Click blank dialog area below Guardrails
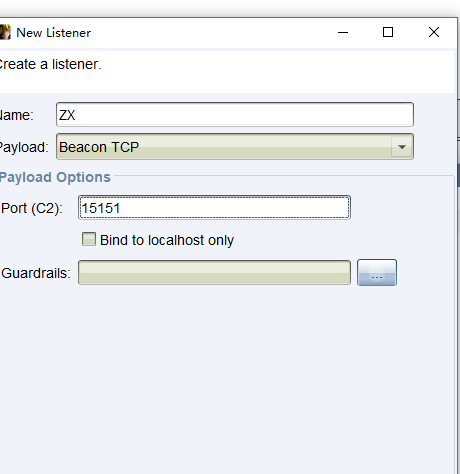 point(227,377)
